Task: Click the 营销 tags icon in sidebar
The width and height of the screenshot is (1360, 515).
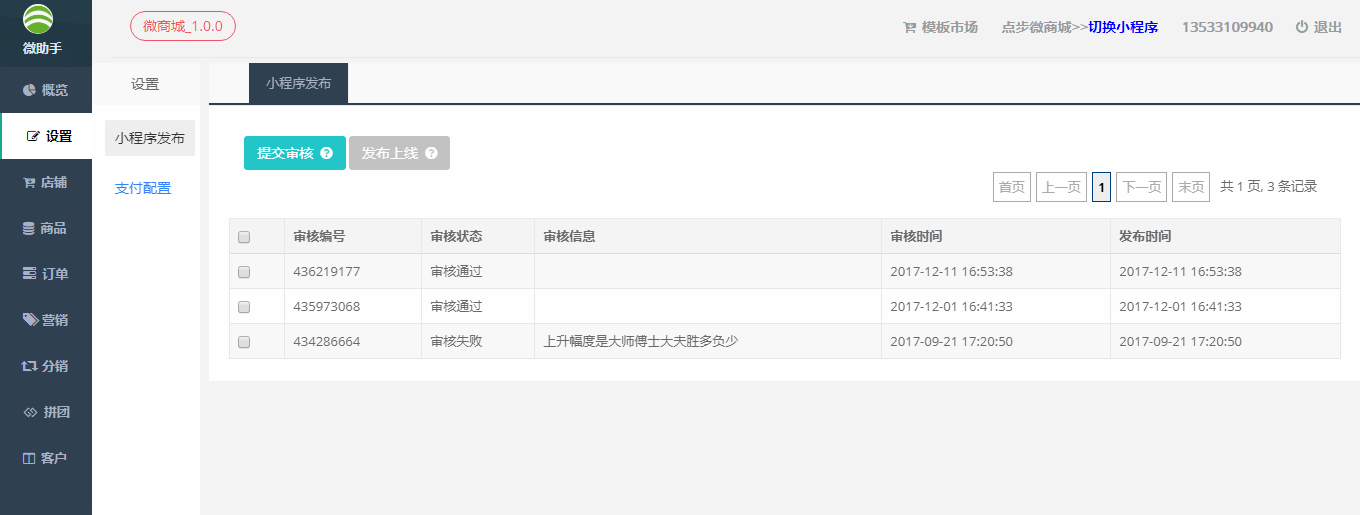Action: coord(30,320)
